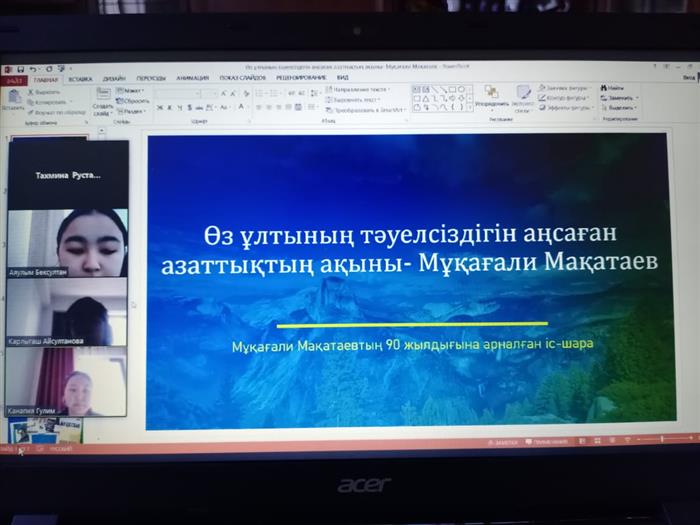Switch to the Вставка (Insert) tab
The image size is (700, 525).
click(x=81, y=78)
